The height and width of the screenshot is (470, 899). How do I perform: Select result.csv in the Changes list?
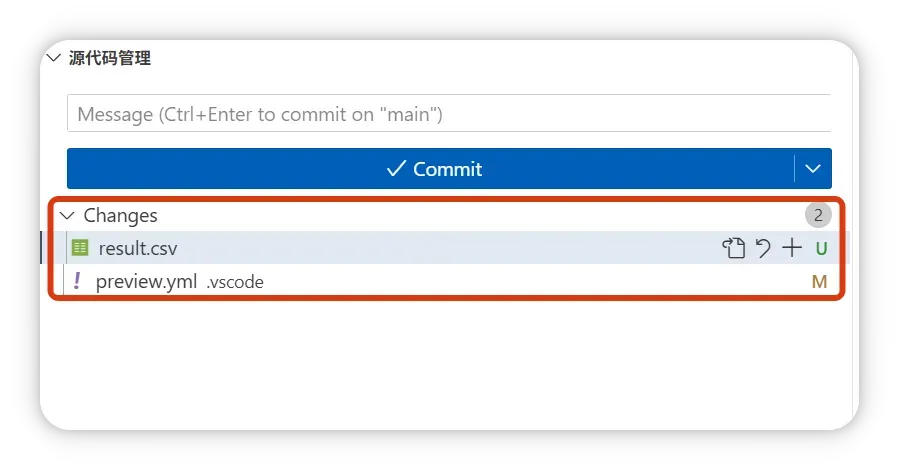138,249
